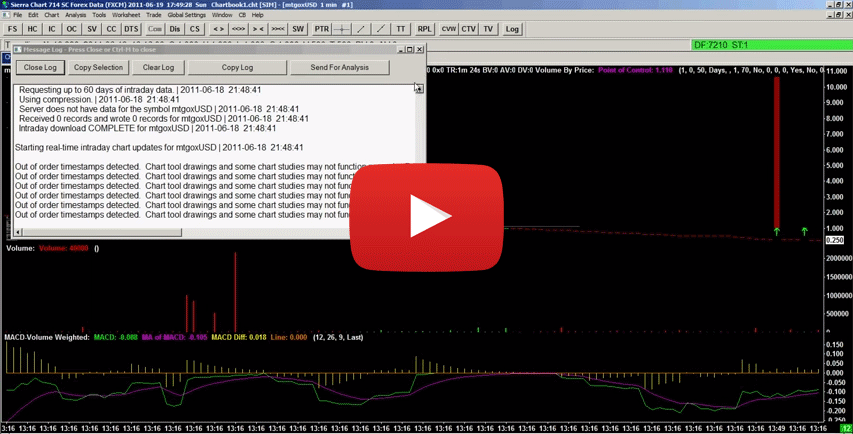This screenshot has width=853, height=434.
Task: Select the line tool beside the crosshair
Action: [361, 29]
